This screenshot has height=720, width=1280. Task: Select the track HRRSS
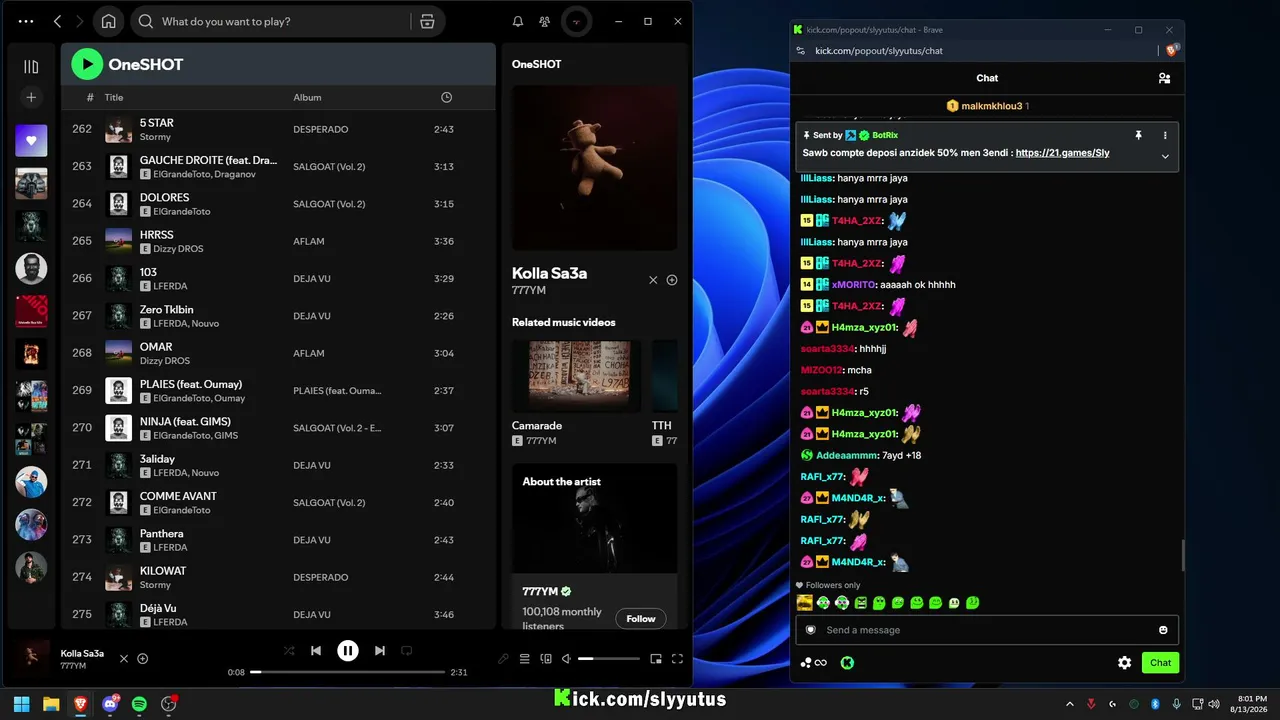pos(278,241)
